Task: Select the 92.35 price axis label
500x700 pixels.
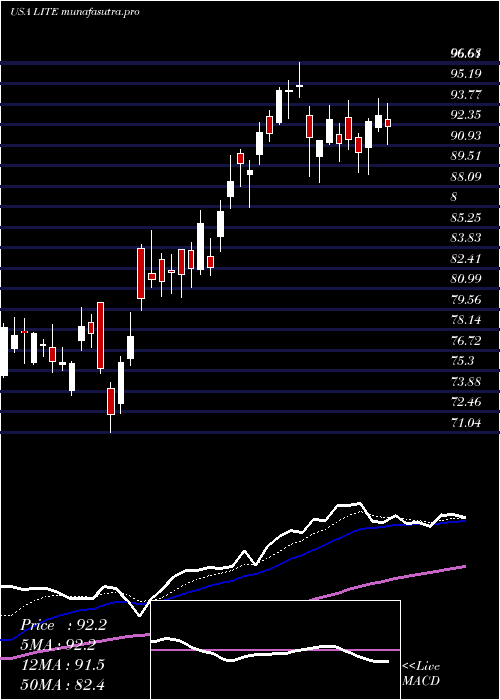Action: pos(467,115)
